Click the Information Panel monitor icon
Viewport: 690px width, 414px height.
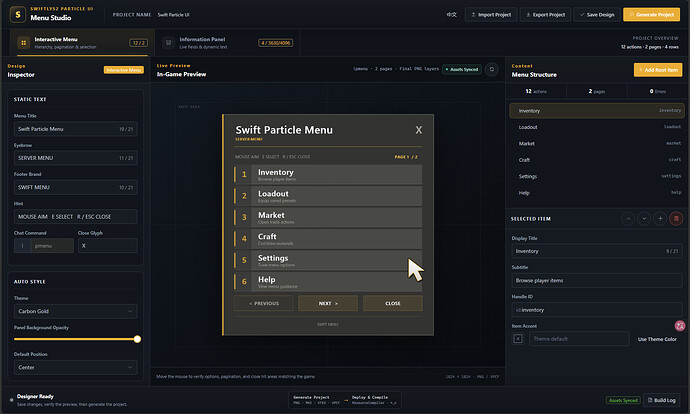[168, 43]
